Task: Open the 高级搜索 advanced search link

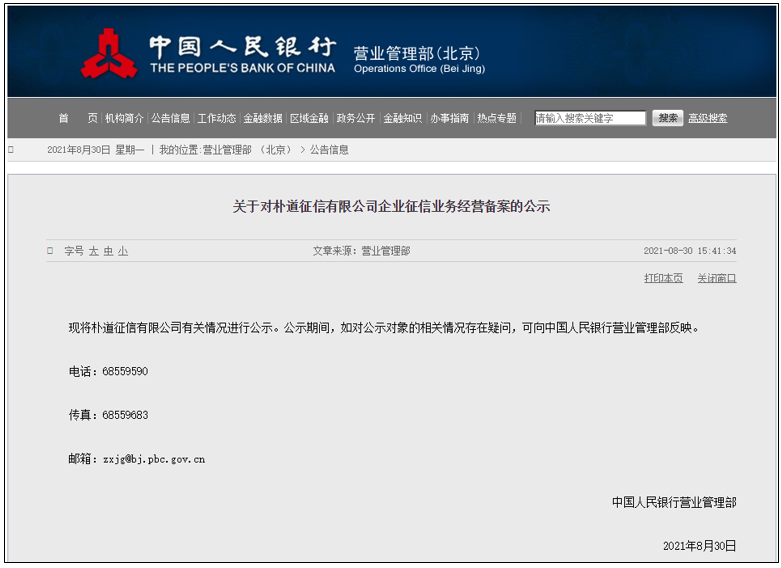Action: (707, 118)
